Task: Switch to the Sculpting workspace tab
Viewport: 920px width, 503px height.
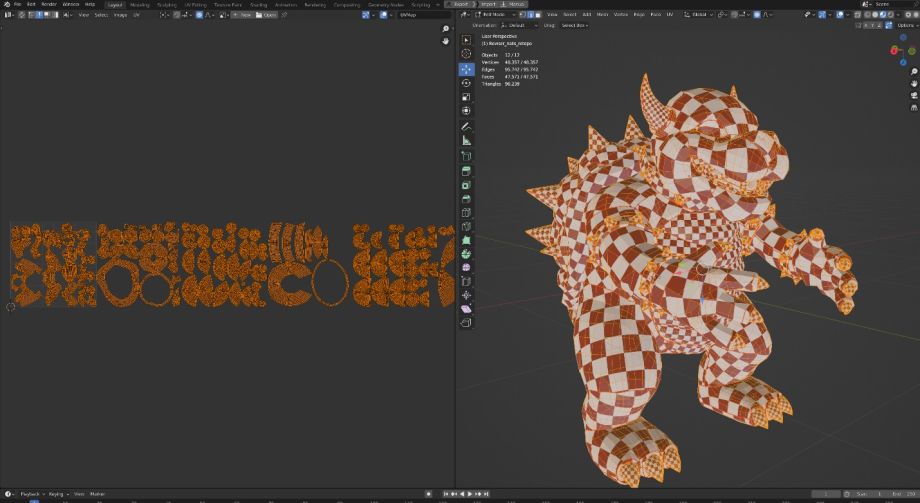Action: (167, 5)
